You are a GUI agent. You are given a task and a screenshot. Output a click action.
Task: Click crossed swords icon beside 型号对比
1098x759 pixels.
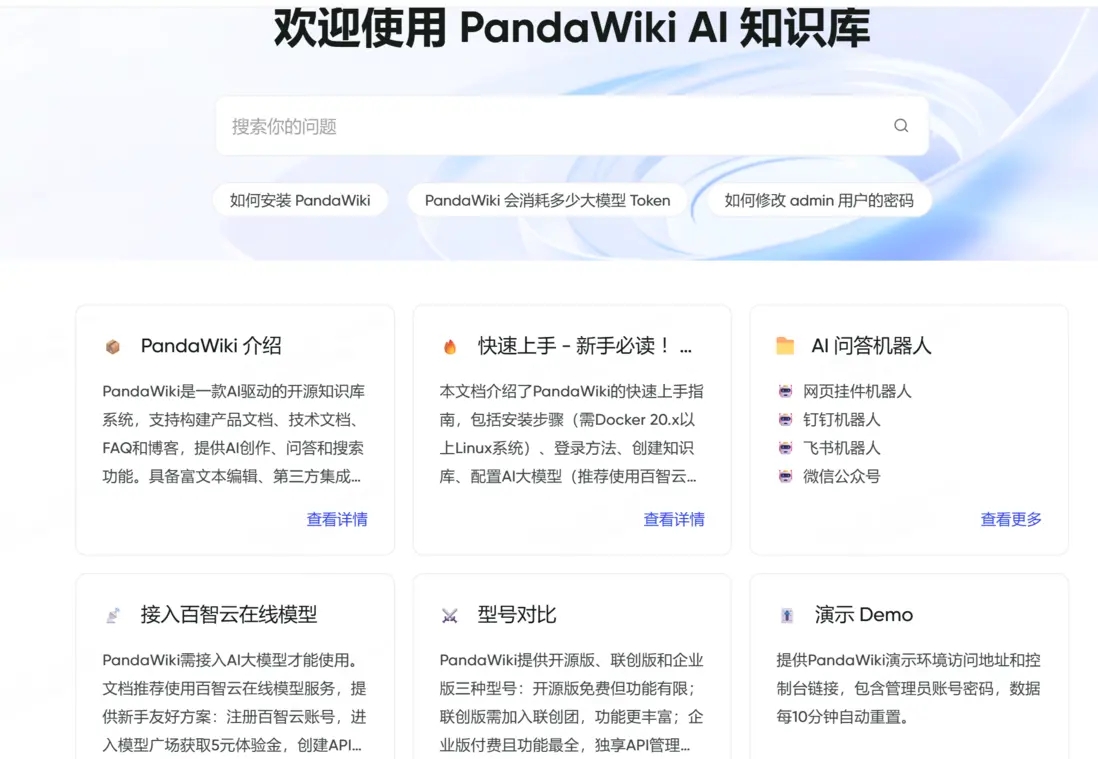tap(450, 615)
